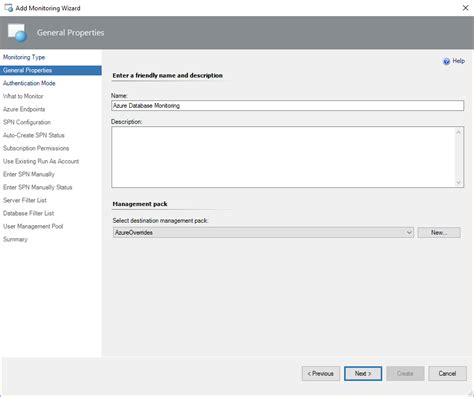Image resolution: width=474 pixels, height=397 pixels.
Task: Click the New... management pack button
Action: pos(439,233)
